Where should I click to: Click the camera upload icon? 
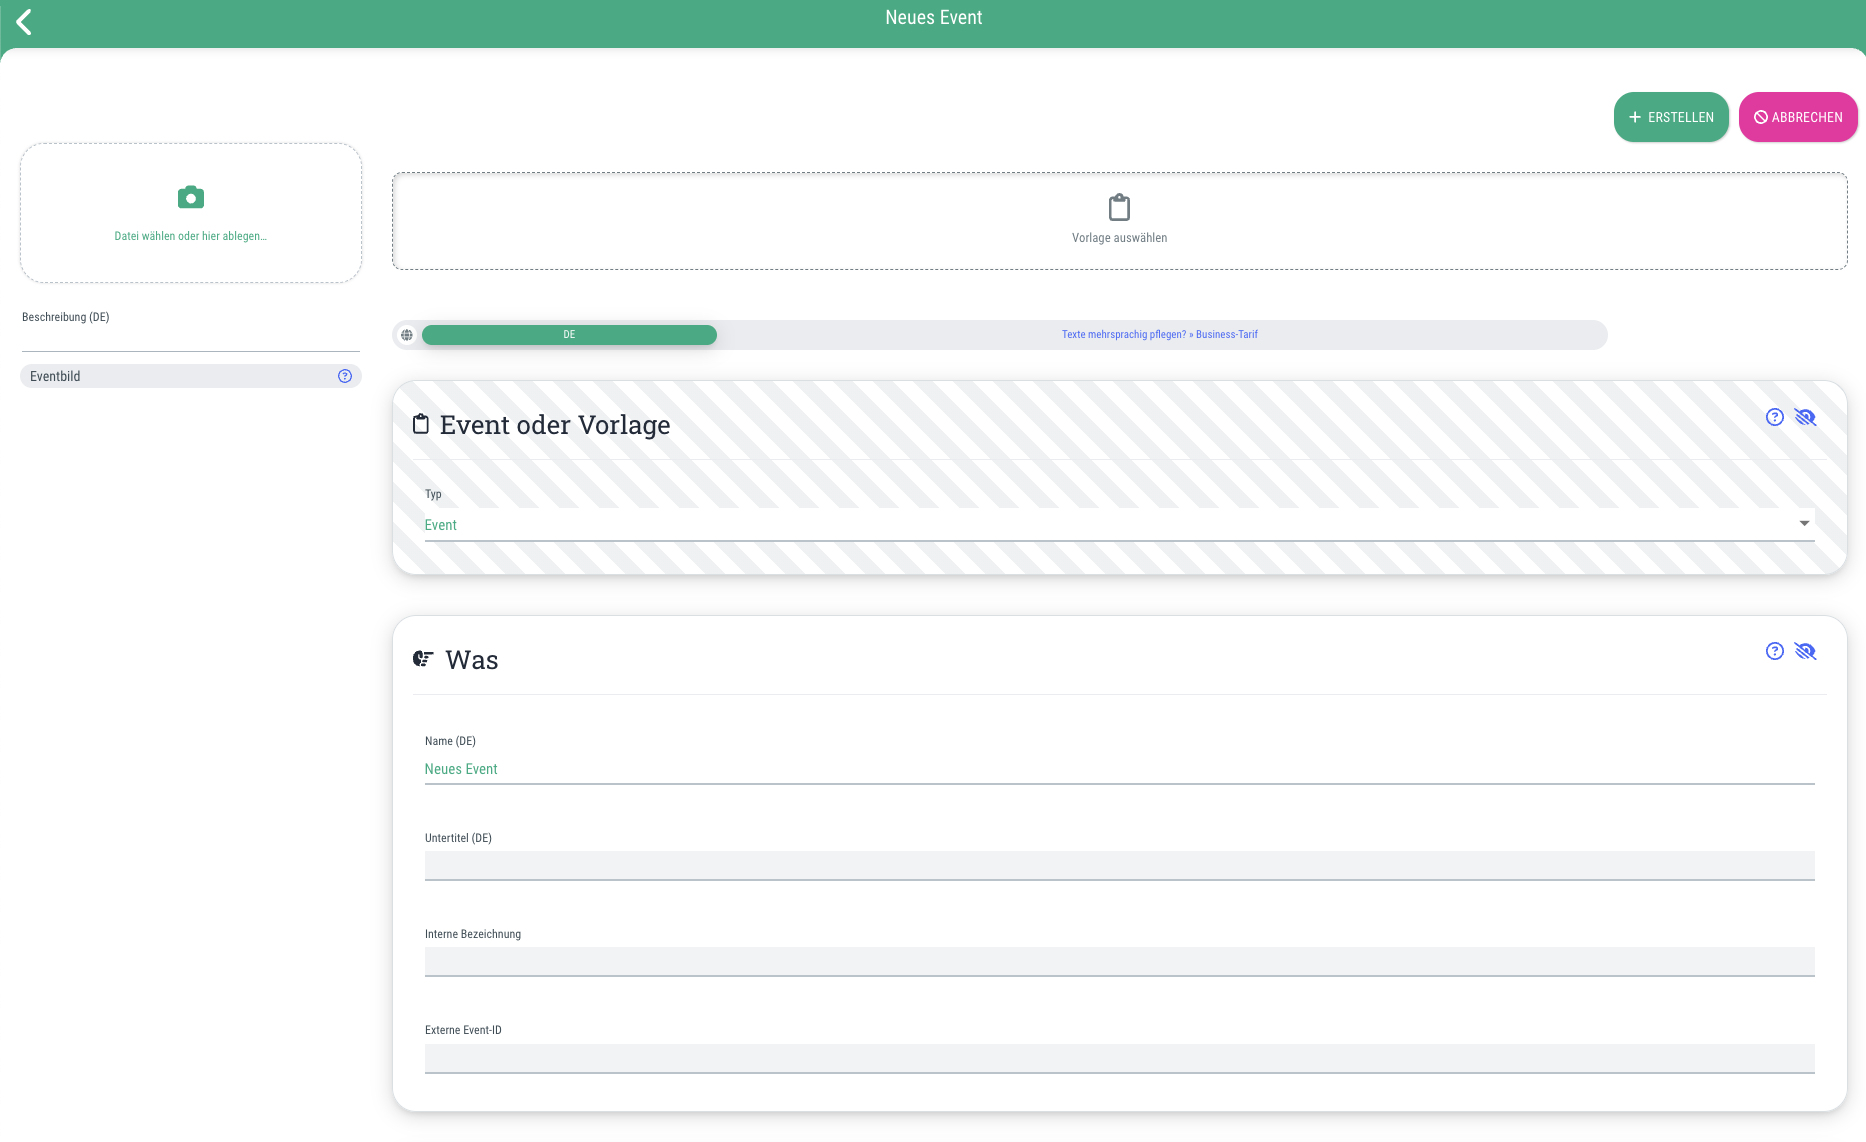point(191,197)
